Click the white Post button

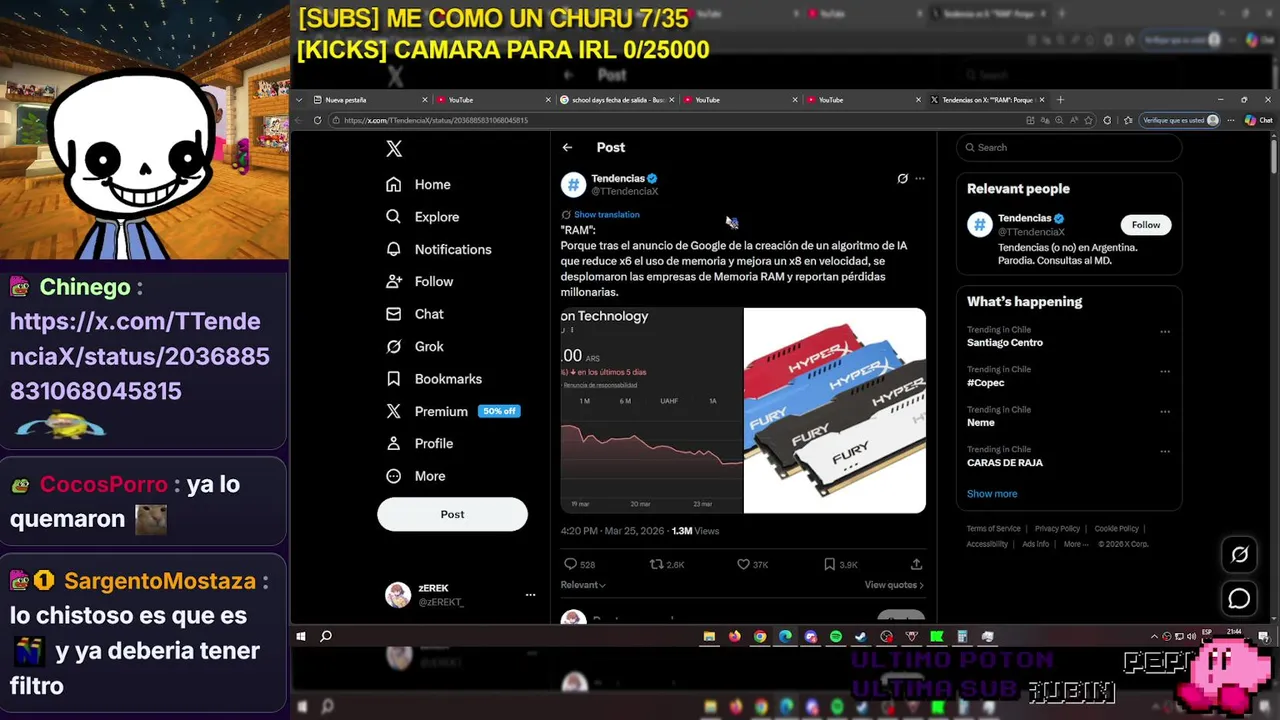[452, 514]
